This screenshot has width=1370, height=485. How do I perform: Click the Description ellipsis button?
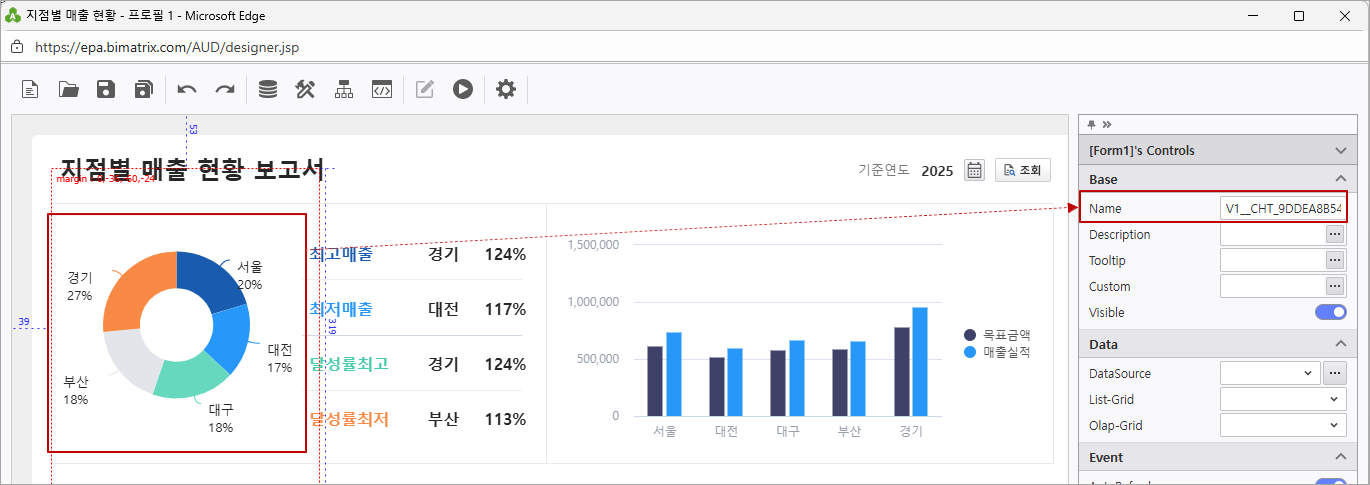point(1334,234)
